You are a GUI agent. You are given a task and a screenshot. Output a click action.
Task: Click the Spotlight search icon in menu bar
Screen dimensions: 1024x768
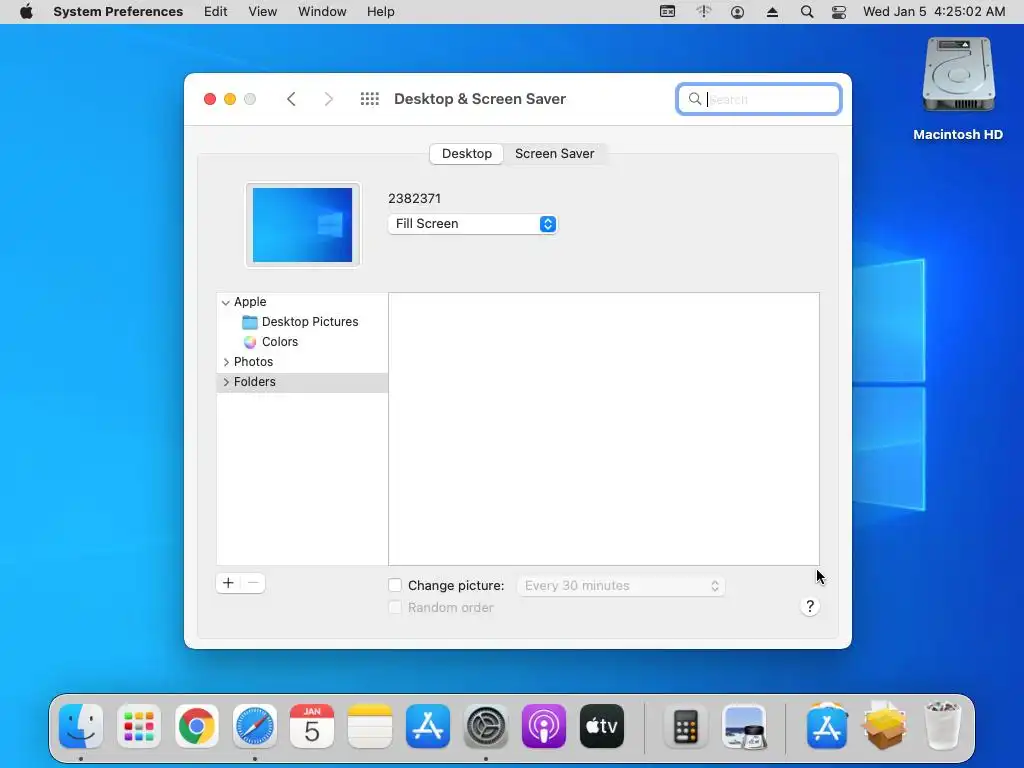807,12
